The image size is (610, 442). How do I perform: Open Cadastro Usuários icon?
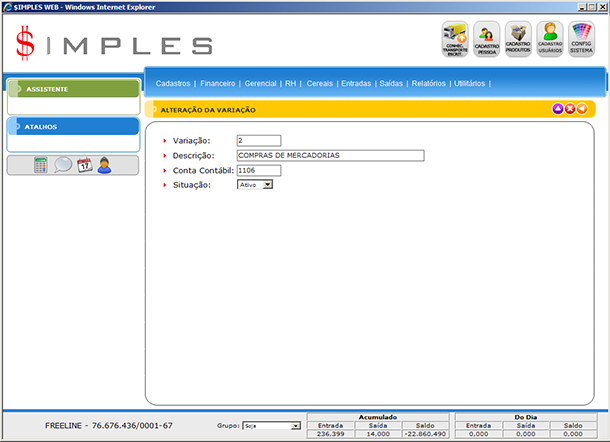pos(549,38)
